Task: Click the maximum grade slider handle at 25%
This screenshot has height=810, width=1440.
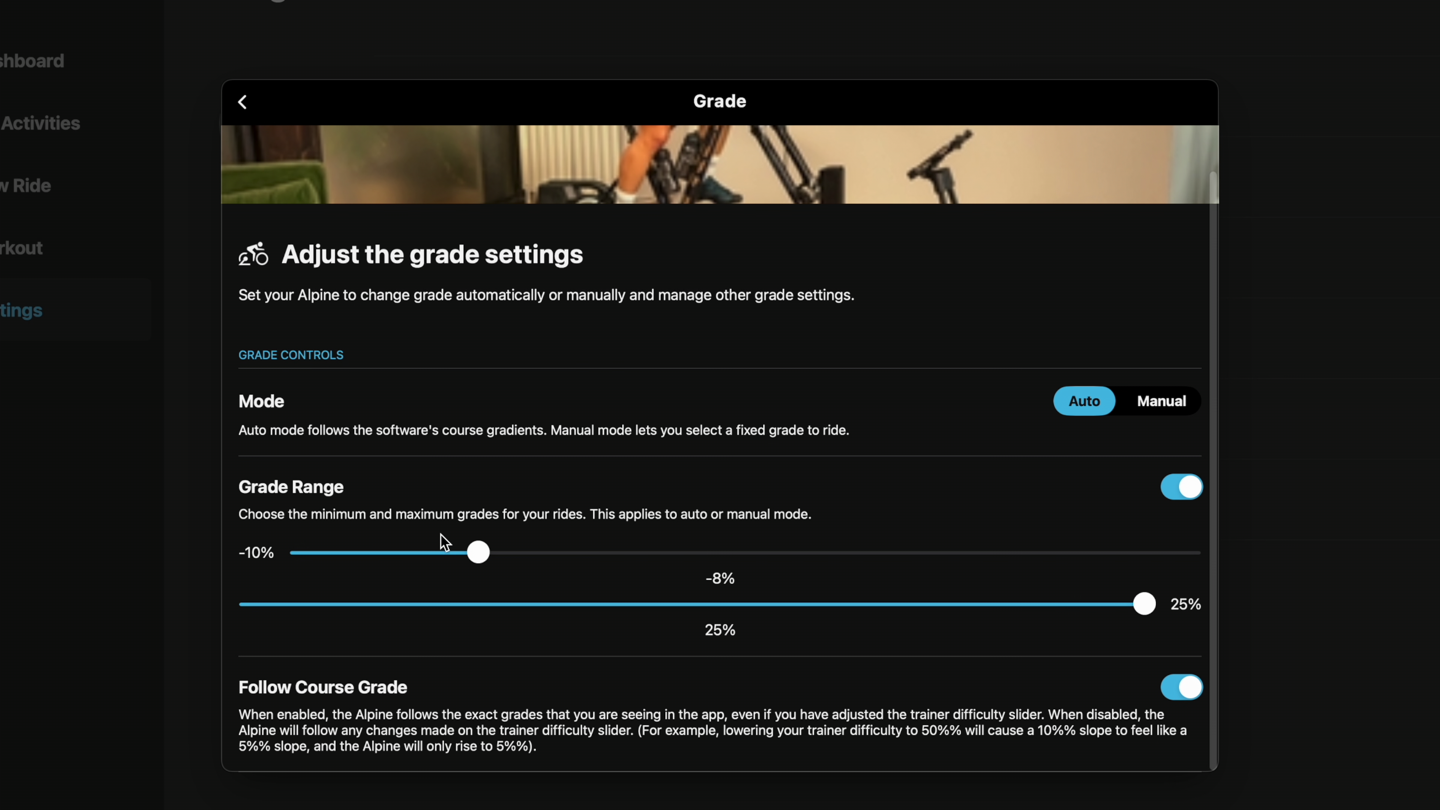Action: 1144,604
